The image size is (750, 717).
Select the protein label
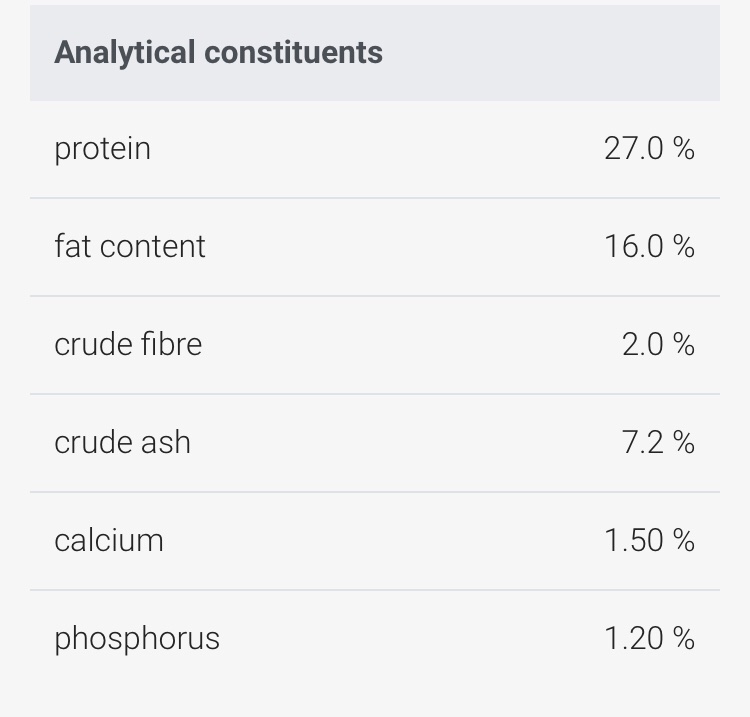(102, 149)
